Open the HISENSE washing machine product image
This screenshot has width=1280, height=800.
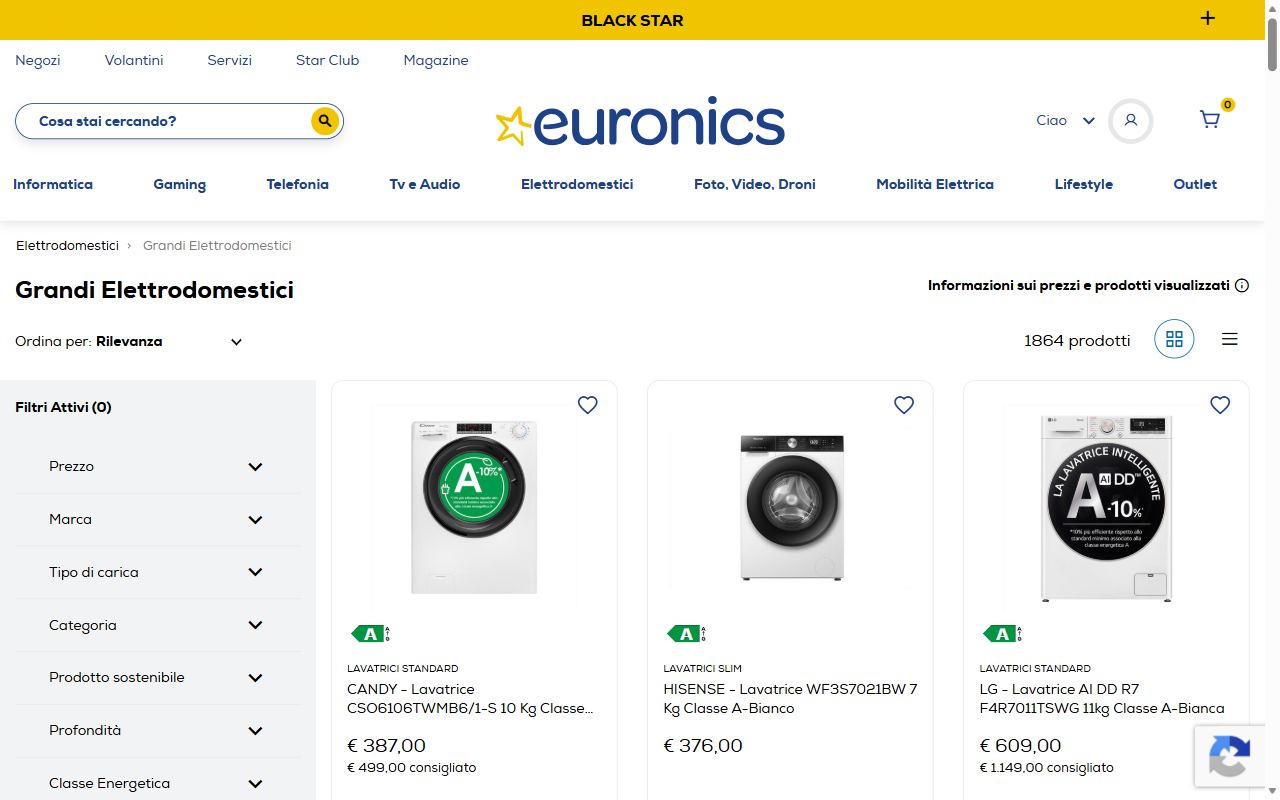(x=790, y=506)
